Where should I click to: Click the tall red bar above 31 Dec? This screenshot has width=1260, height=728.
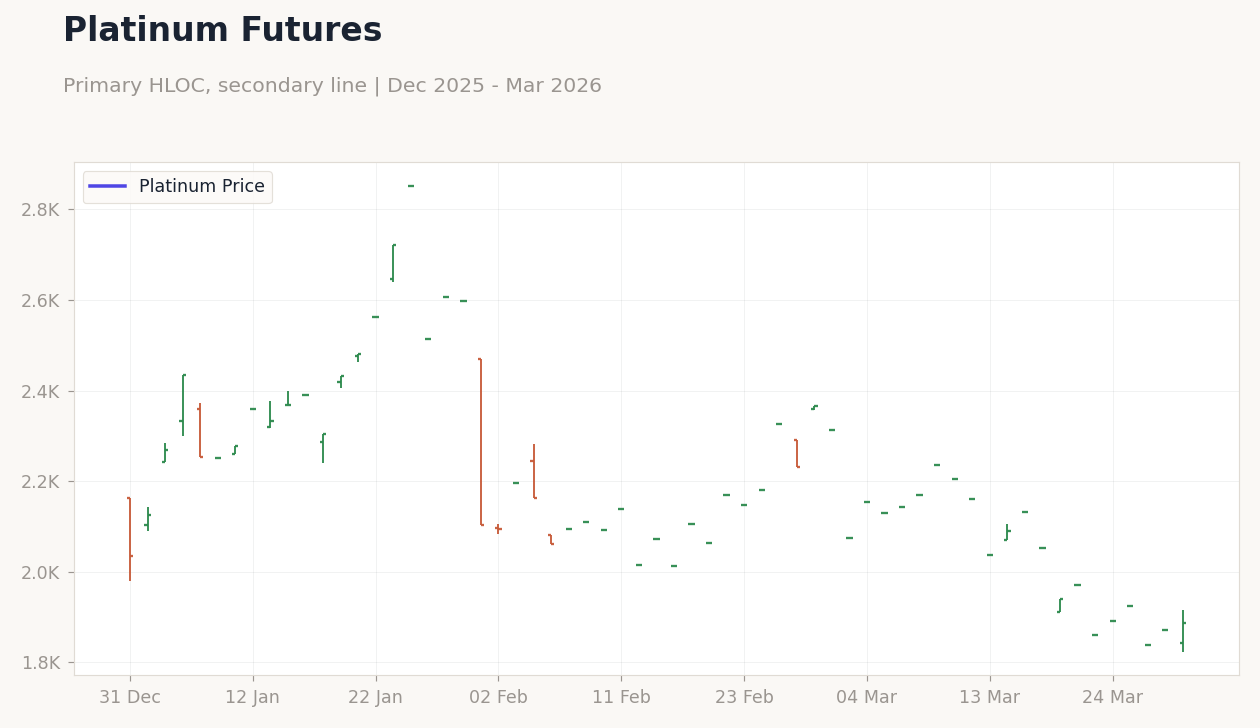point(130,539)
